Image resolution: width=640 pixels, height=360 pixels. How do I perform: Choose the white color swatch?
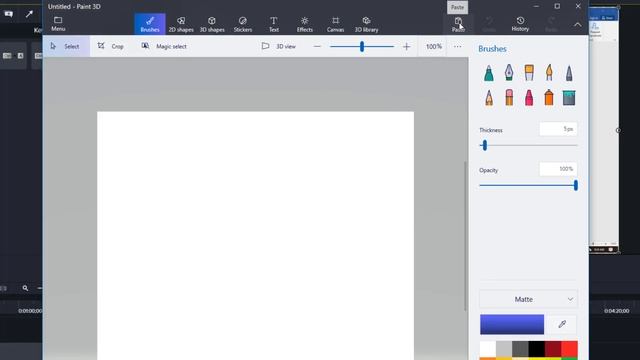pyautogui.click(x=488, y=349)
